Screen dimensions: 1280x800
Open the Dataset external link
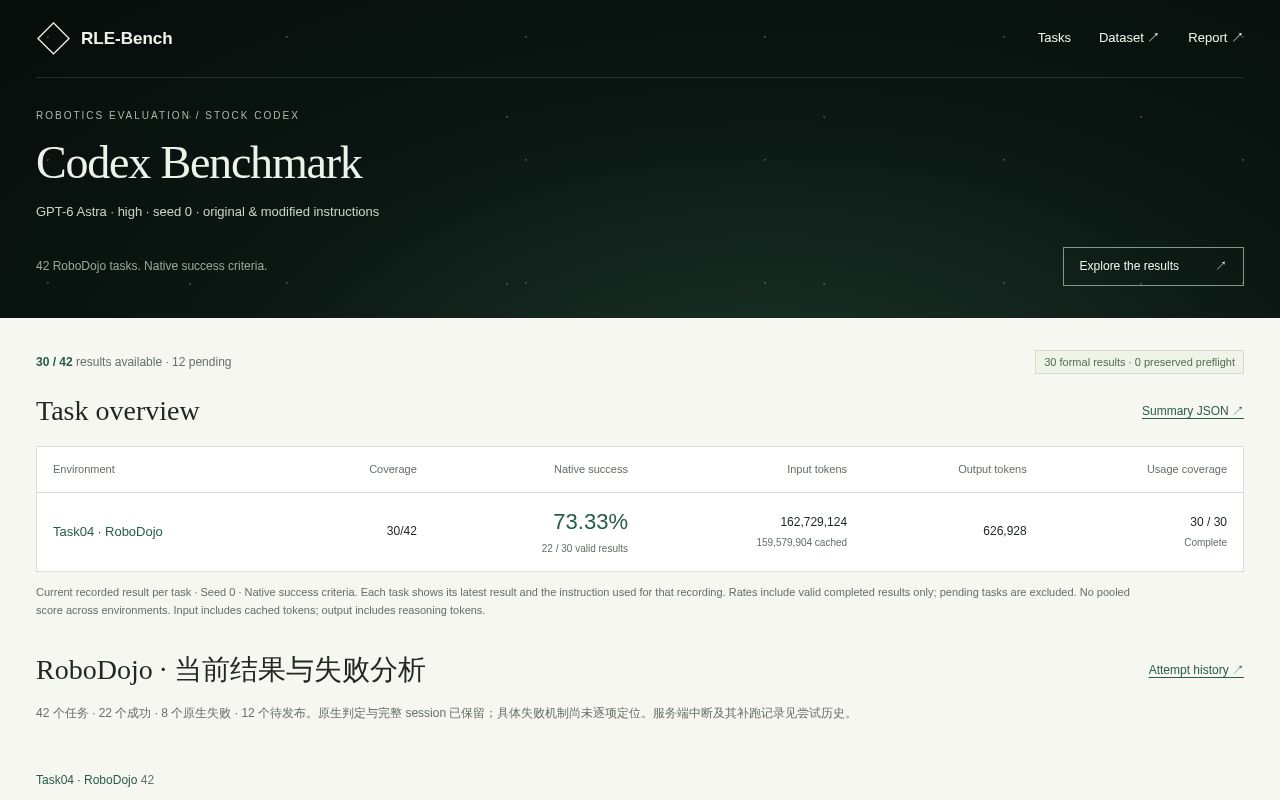[1129, 38]
